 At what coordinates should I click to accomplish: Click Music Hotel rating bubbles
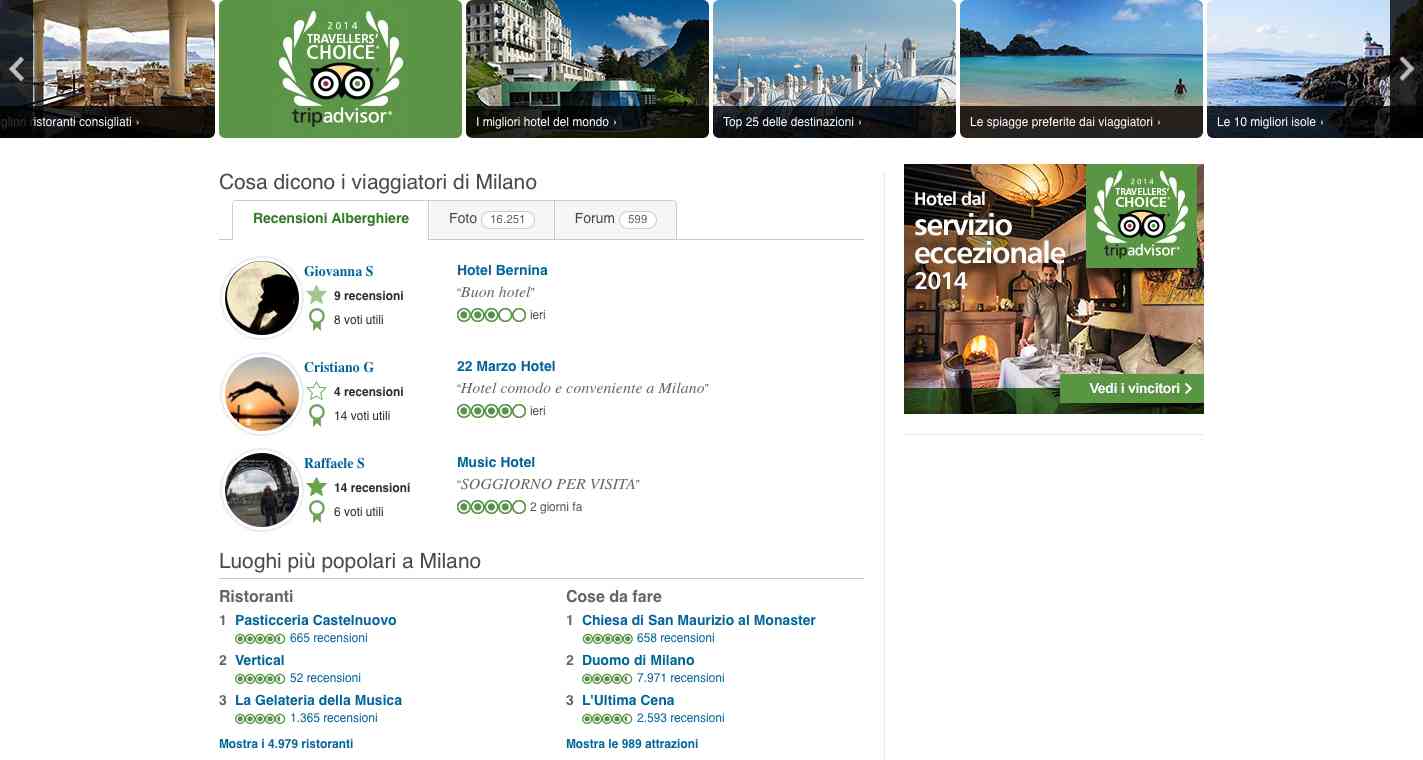pos(491,507)
